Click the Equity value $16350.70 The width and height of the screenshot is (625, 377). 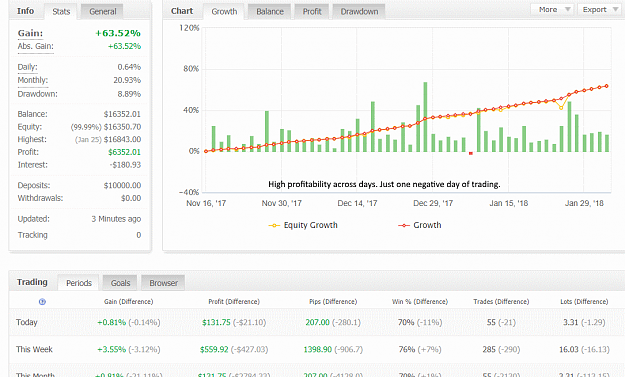point(122,127)
